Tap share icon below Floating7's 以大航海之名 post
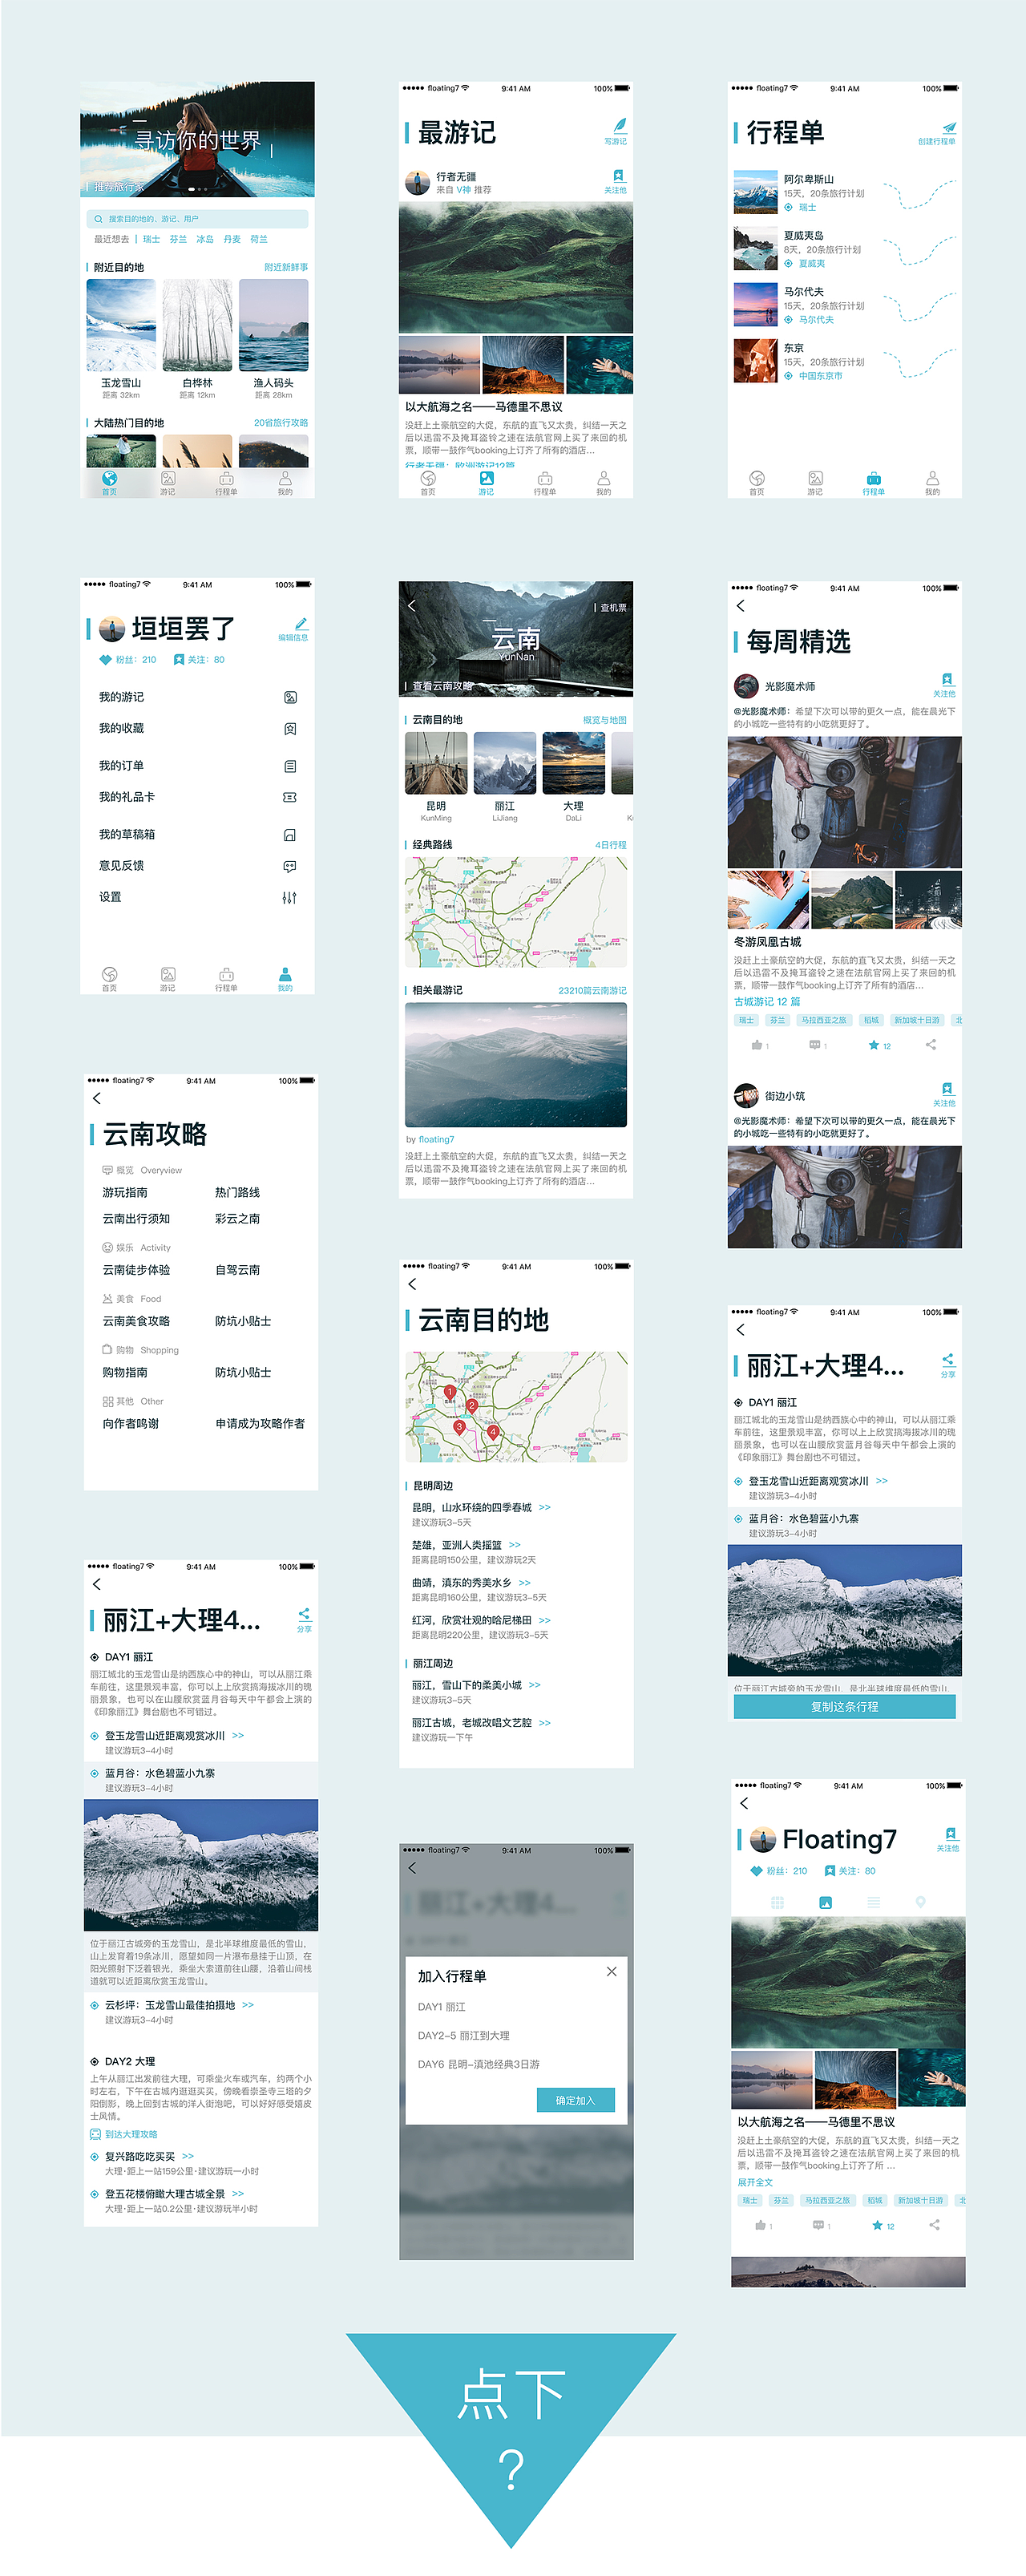This screenshot has width=1026, height=2576. pyautogui.click(x=934, y=2225)
